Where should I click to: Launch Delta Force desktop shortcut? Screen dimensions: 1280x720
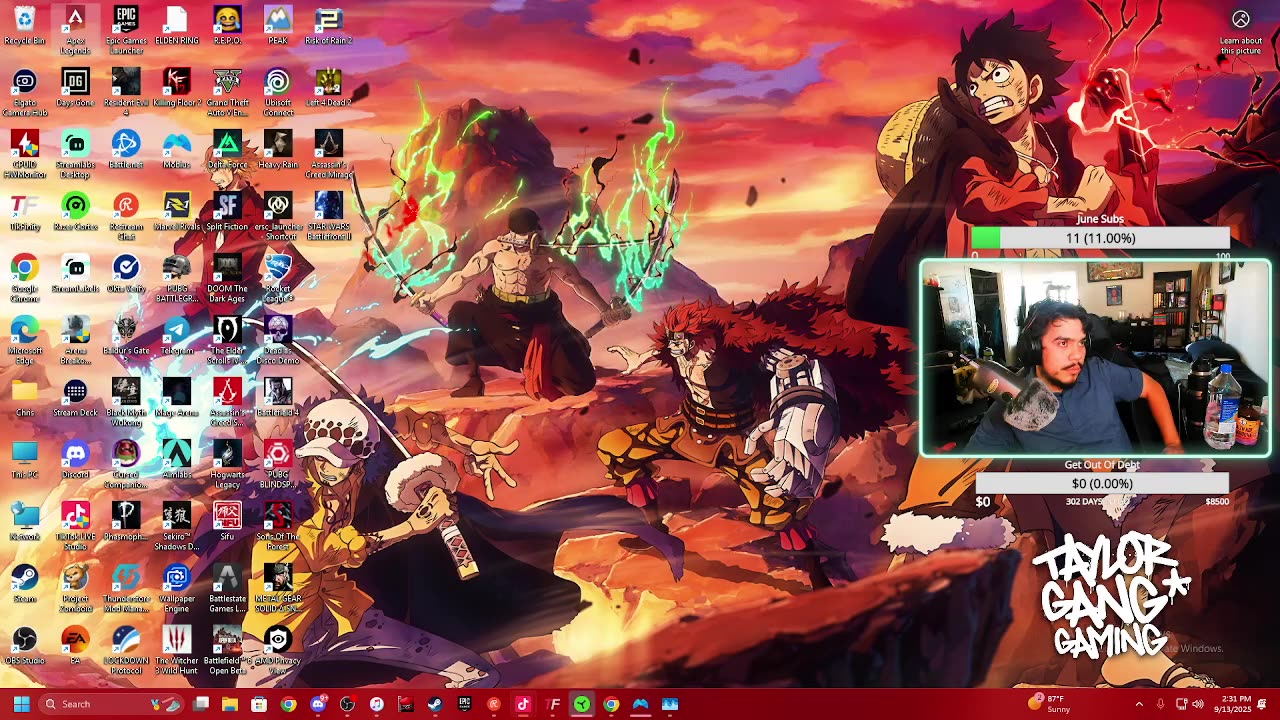click(227, 151)
